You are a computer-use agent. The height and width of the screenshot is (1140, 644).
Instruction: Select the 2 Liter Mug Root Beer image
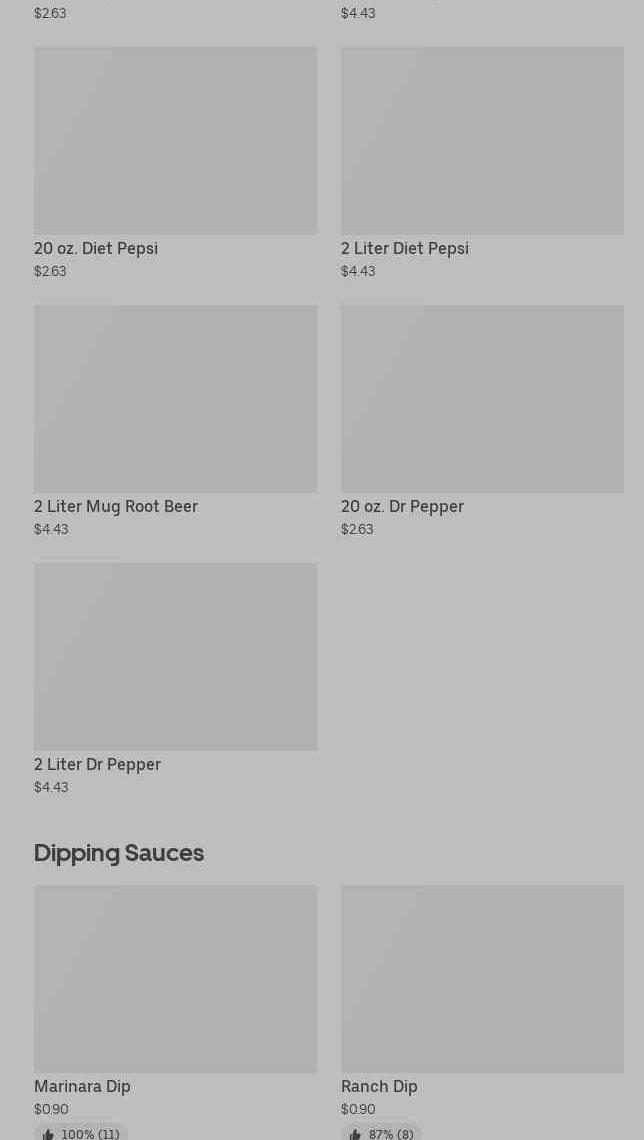pos(175,398)
